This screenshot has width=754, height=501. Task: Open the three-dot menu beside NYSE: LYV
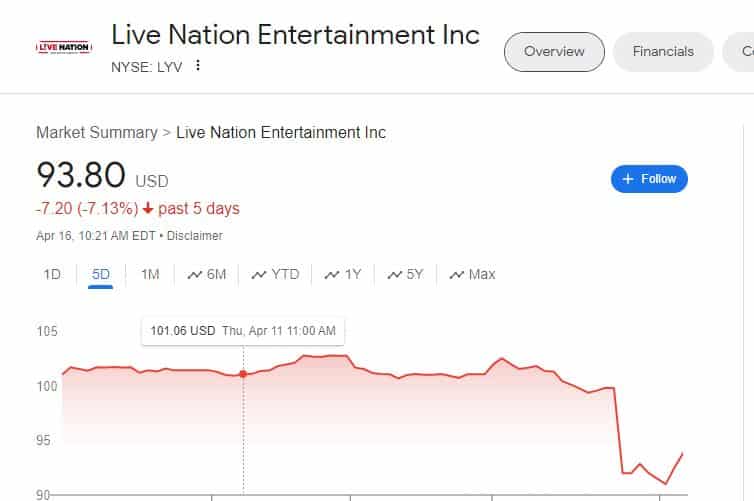(198, 65)
